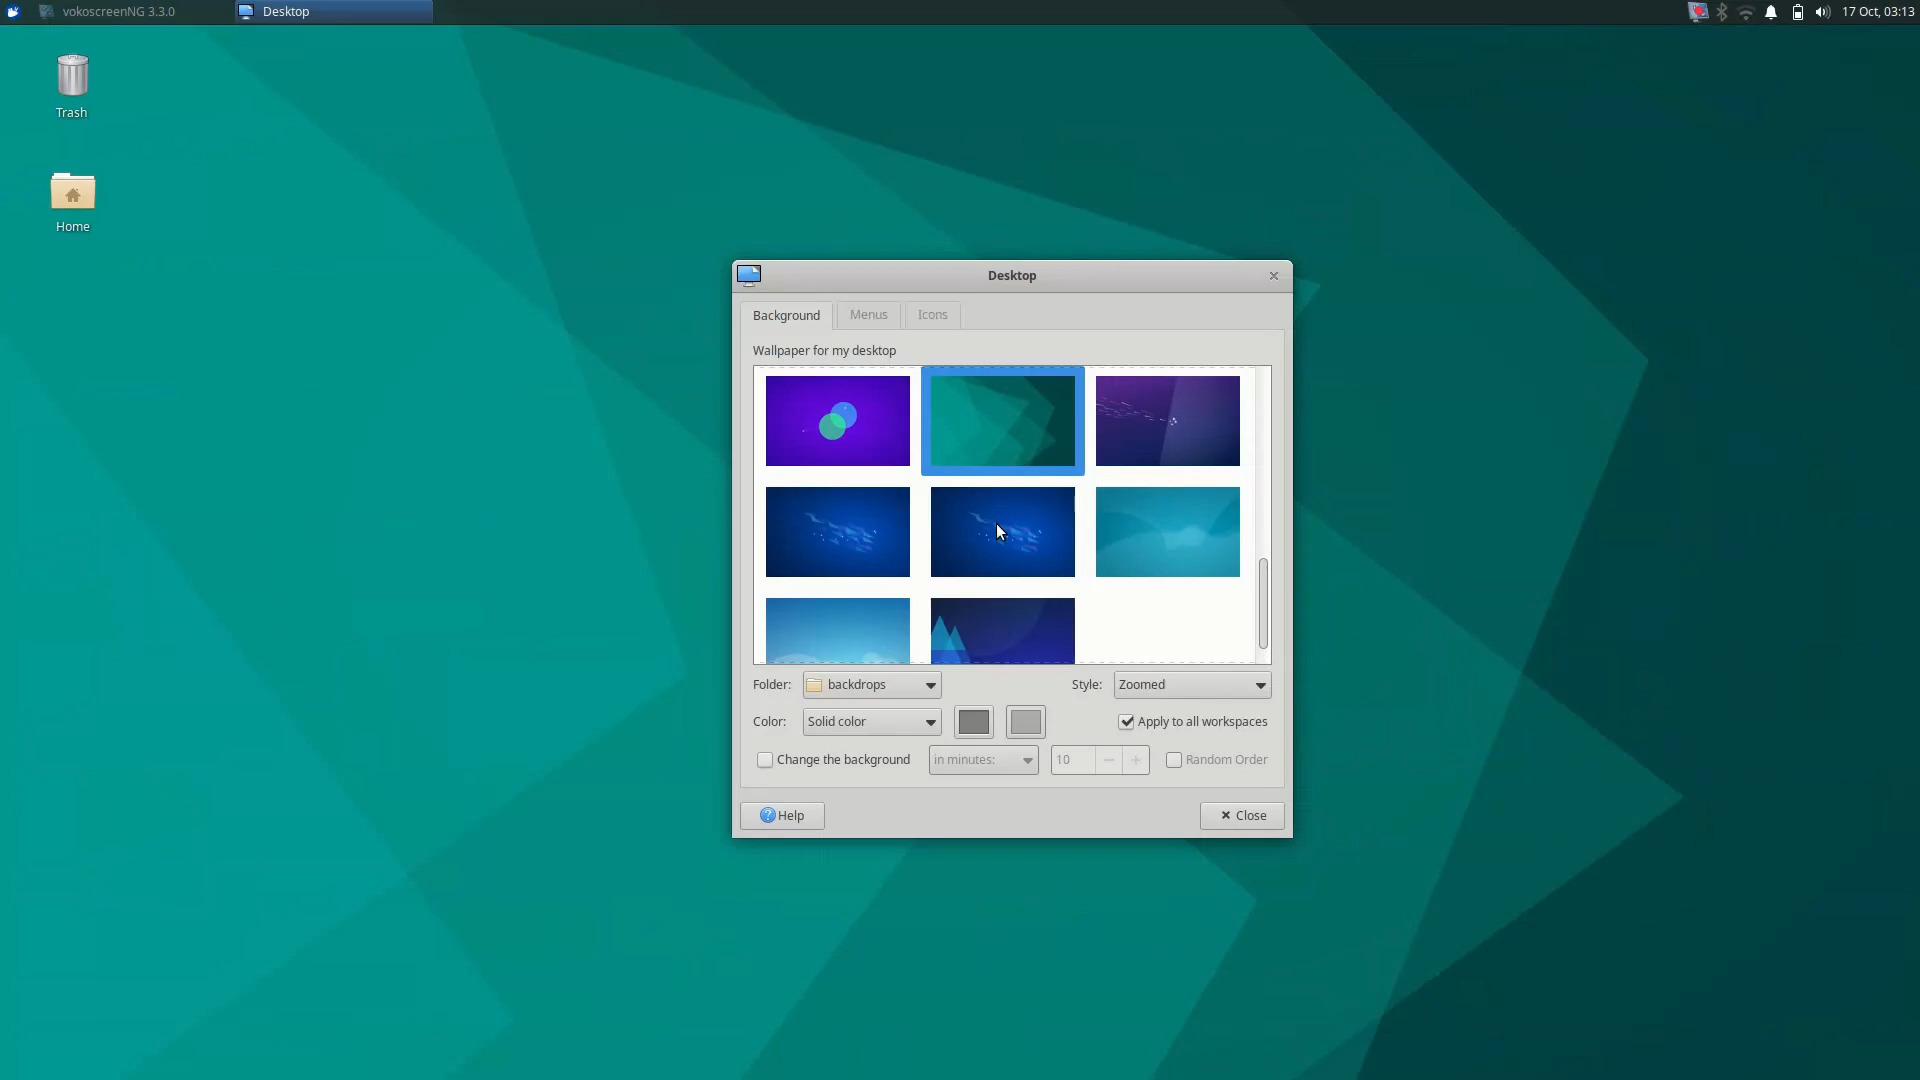Click the volume speaker icon

point(1822,11)
